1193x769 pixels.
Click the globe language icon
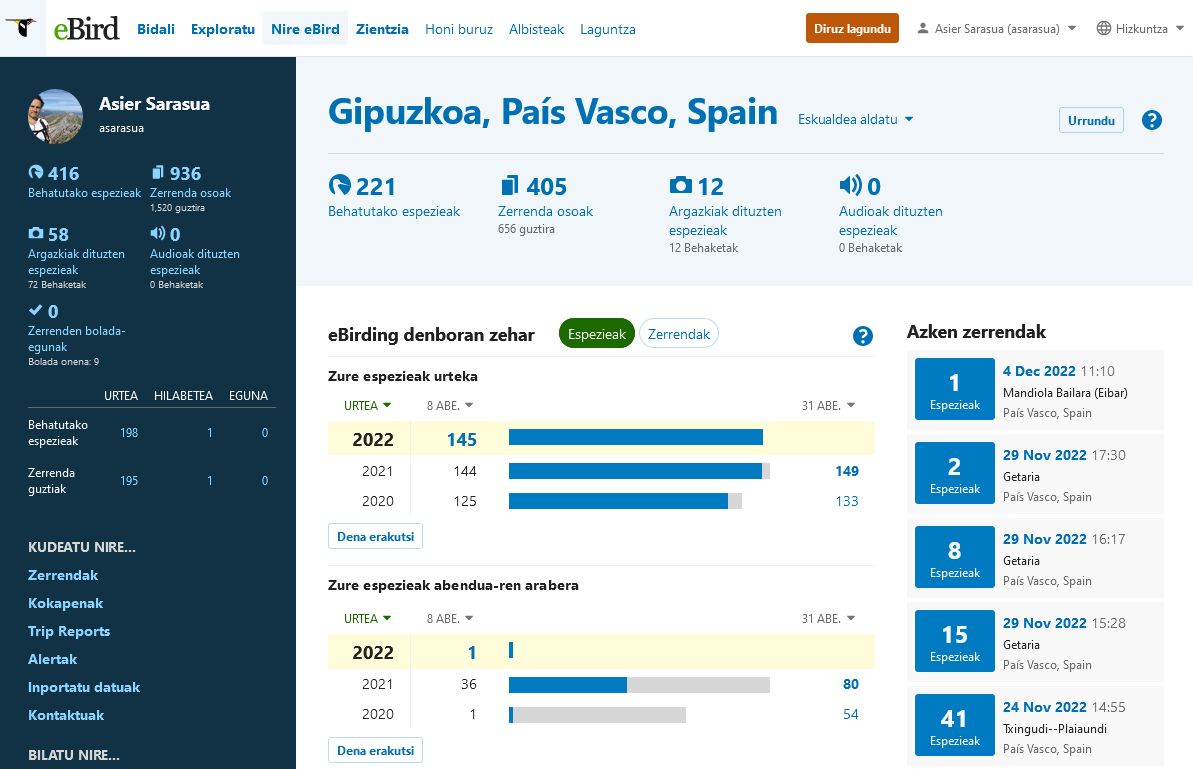(1103, 28)
